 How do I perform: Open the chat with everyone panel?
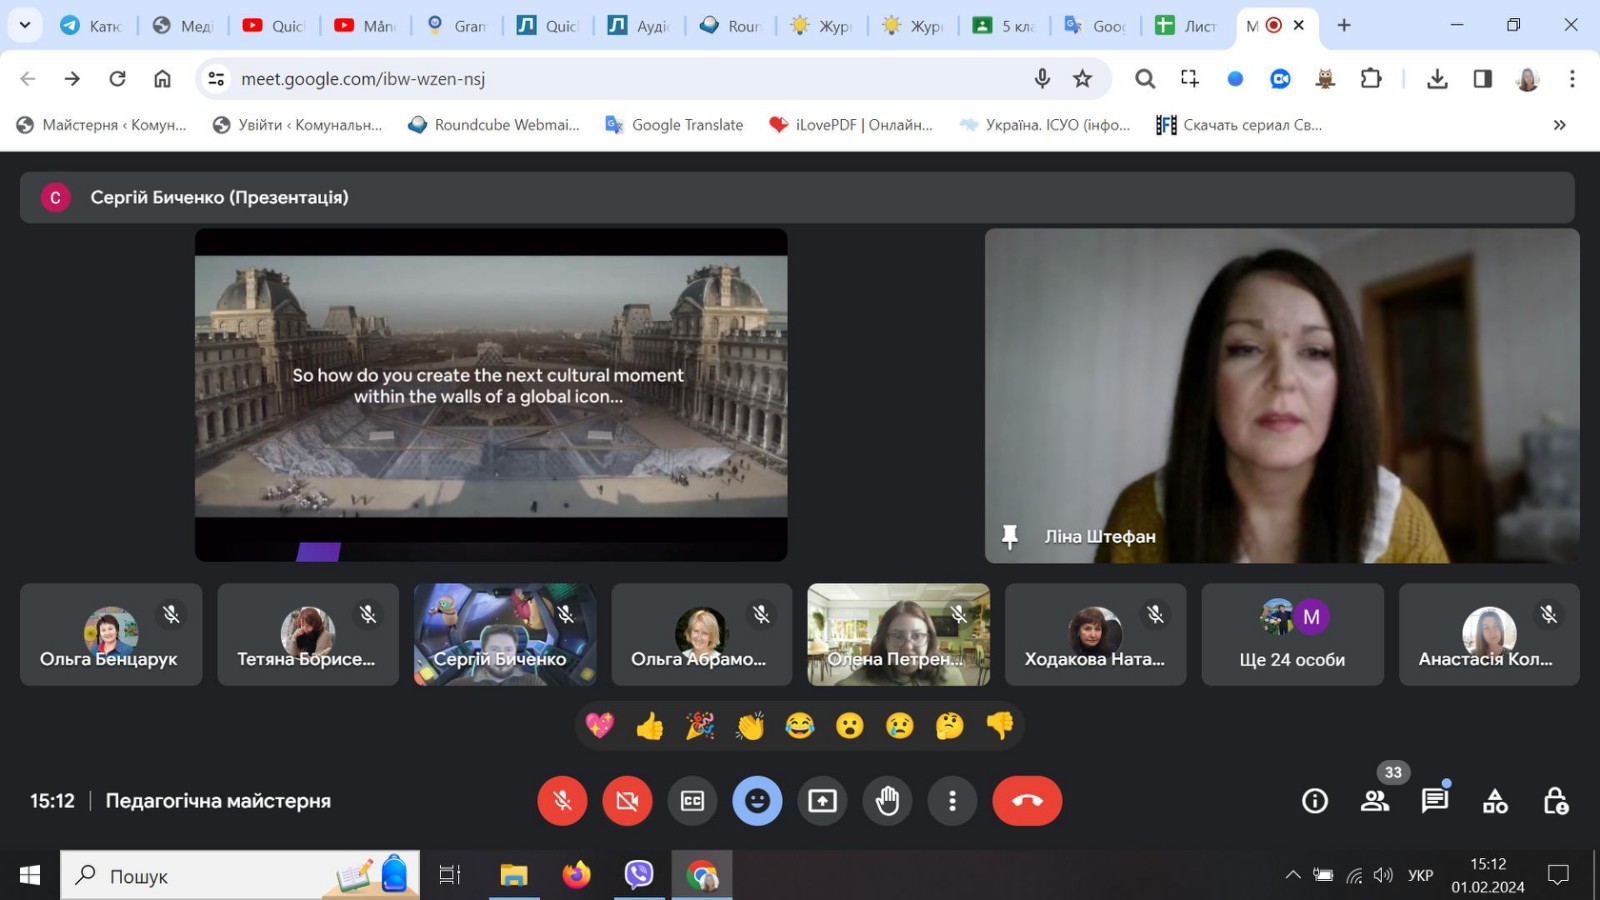(x=1435, y=801)
